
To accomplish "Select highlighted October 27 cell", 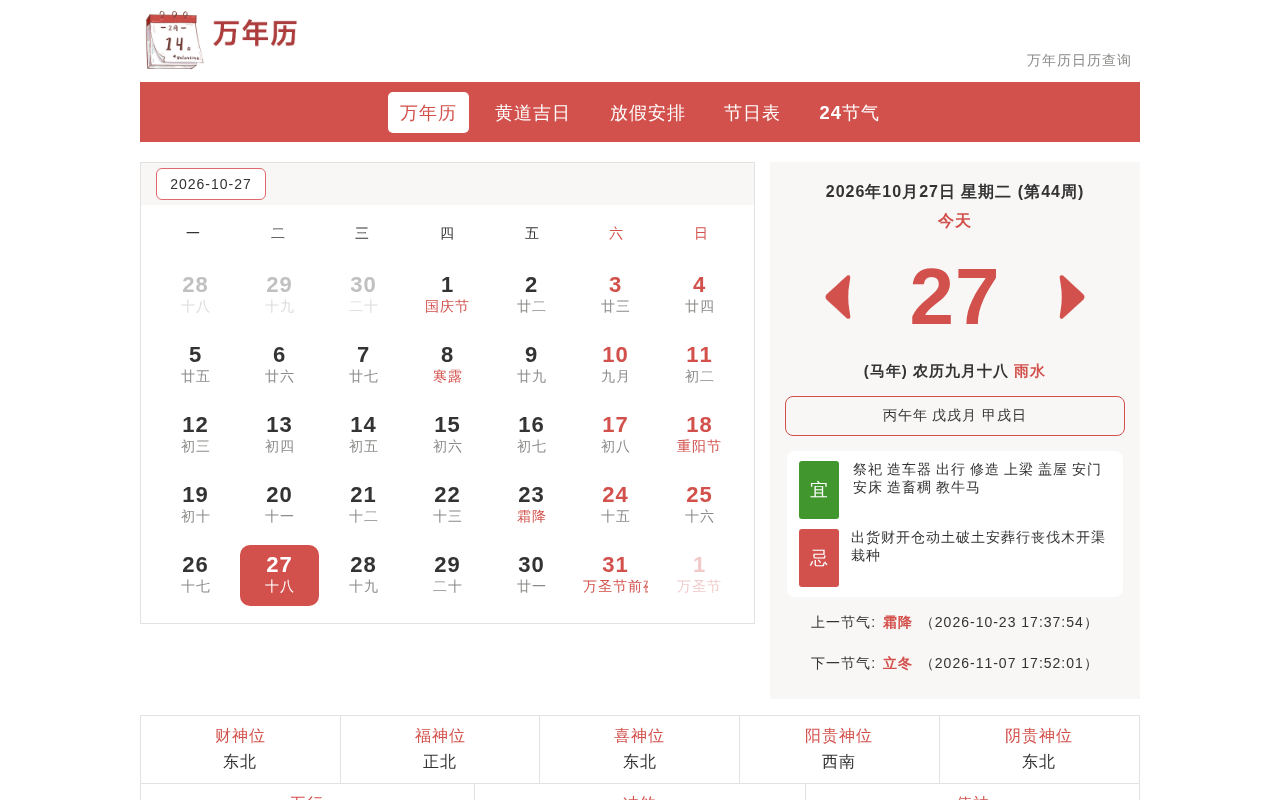I will click(x=279, y=575).
